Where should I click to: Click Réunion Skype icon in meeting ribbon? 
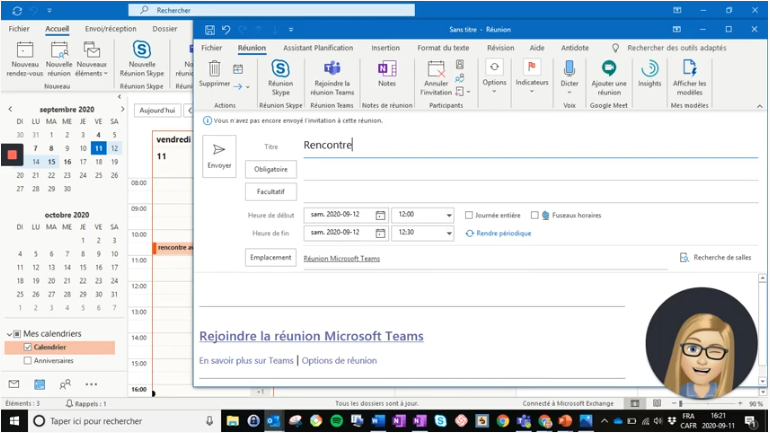click(x=281, y=69)
